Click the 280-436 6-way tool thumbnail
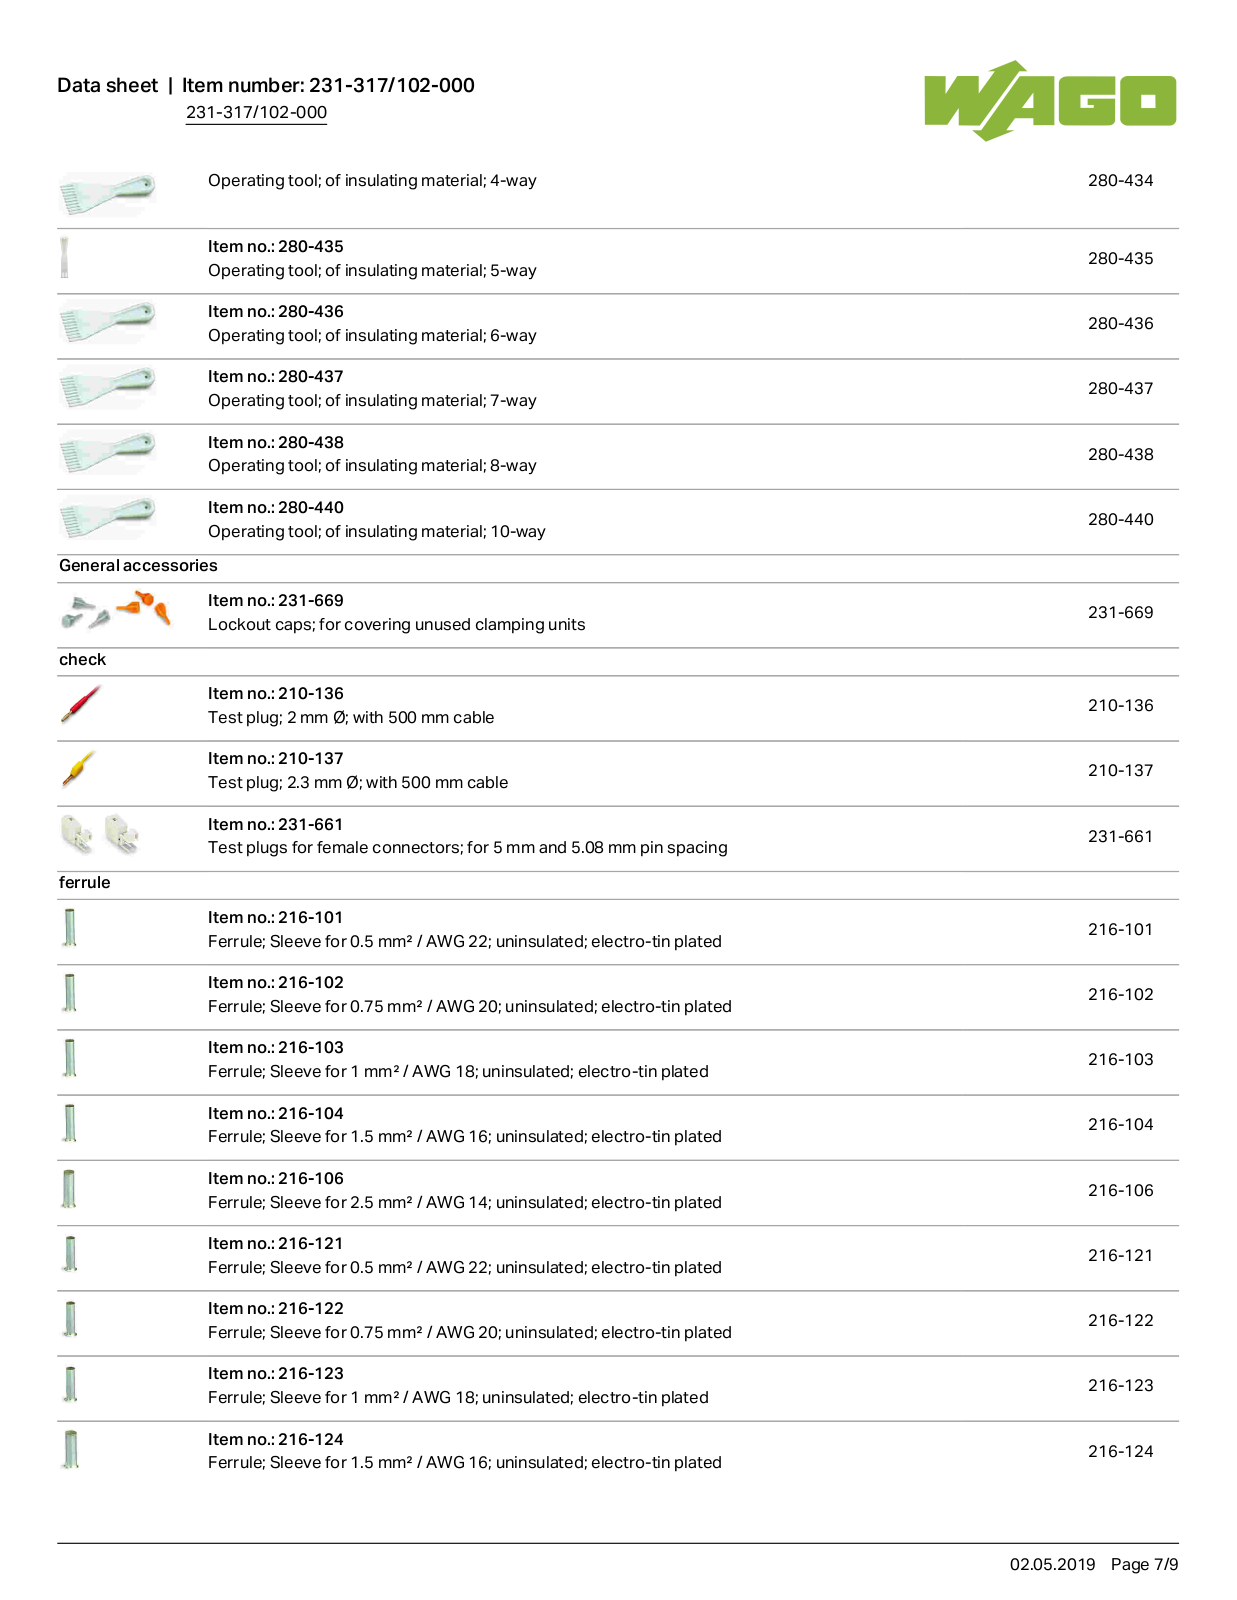 pos(107,323)
